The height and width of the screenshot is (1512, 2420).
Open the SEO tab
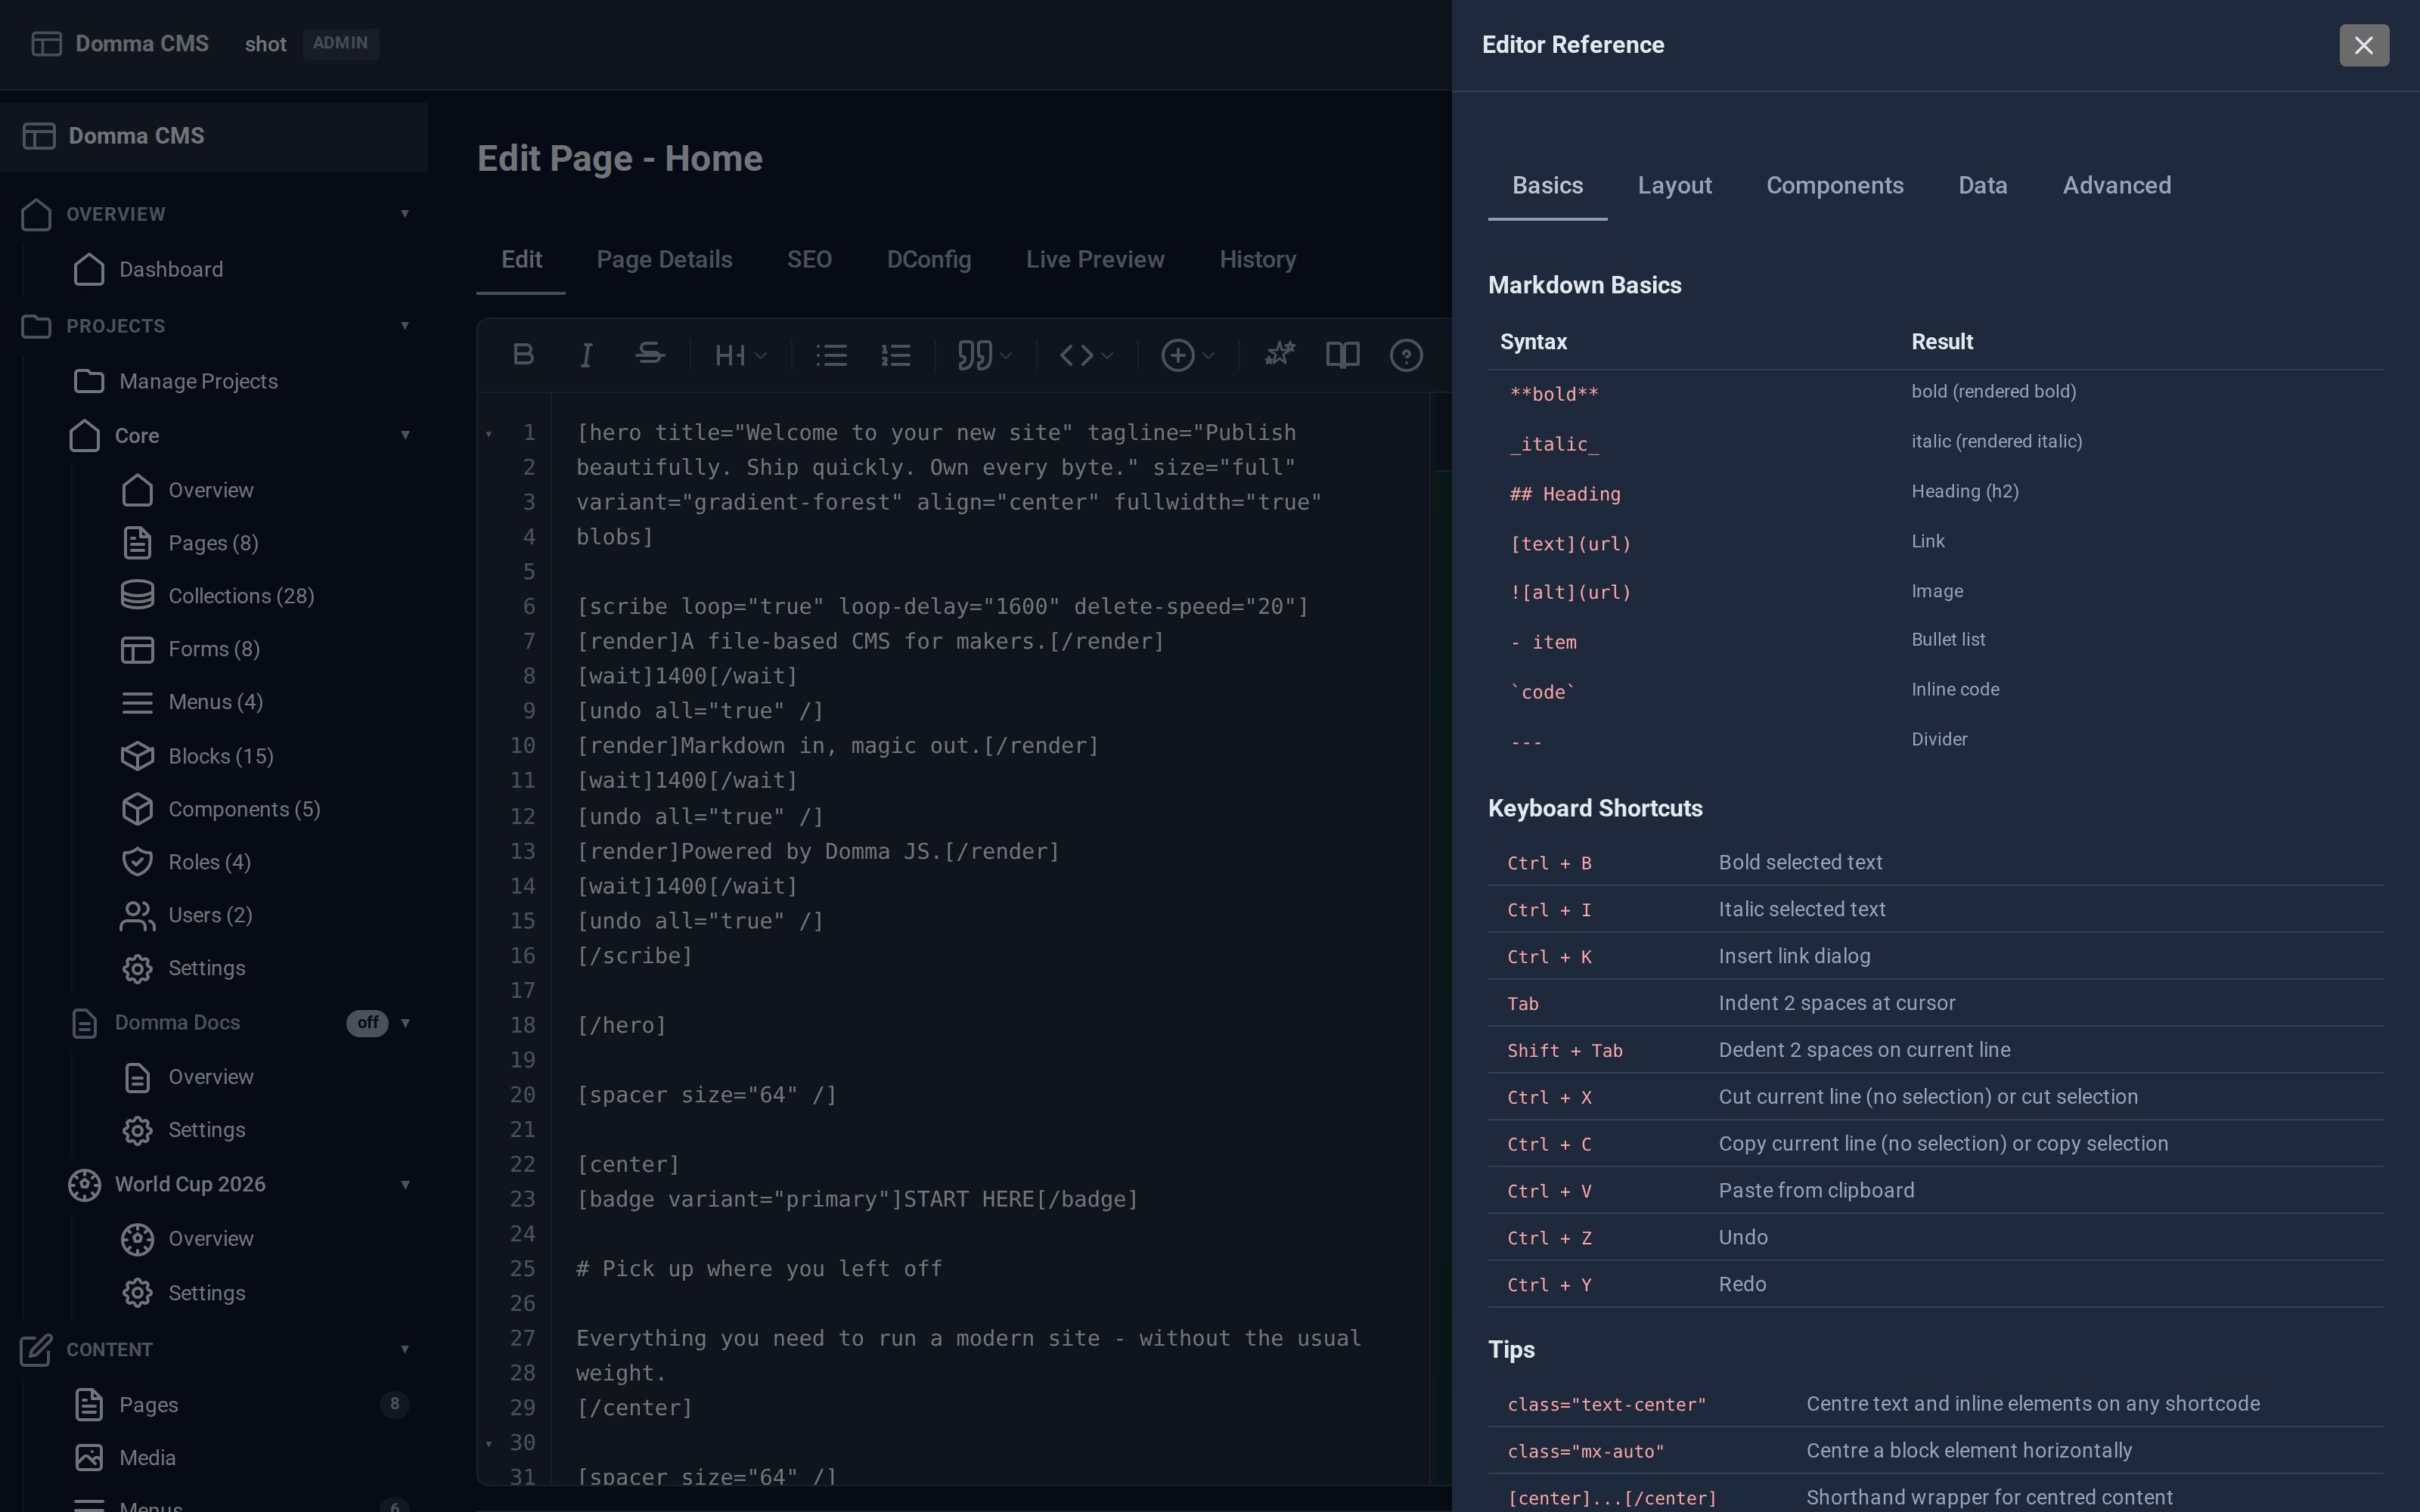click(809, 260)
